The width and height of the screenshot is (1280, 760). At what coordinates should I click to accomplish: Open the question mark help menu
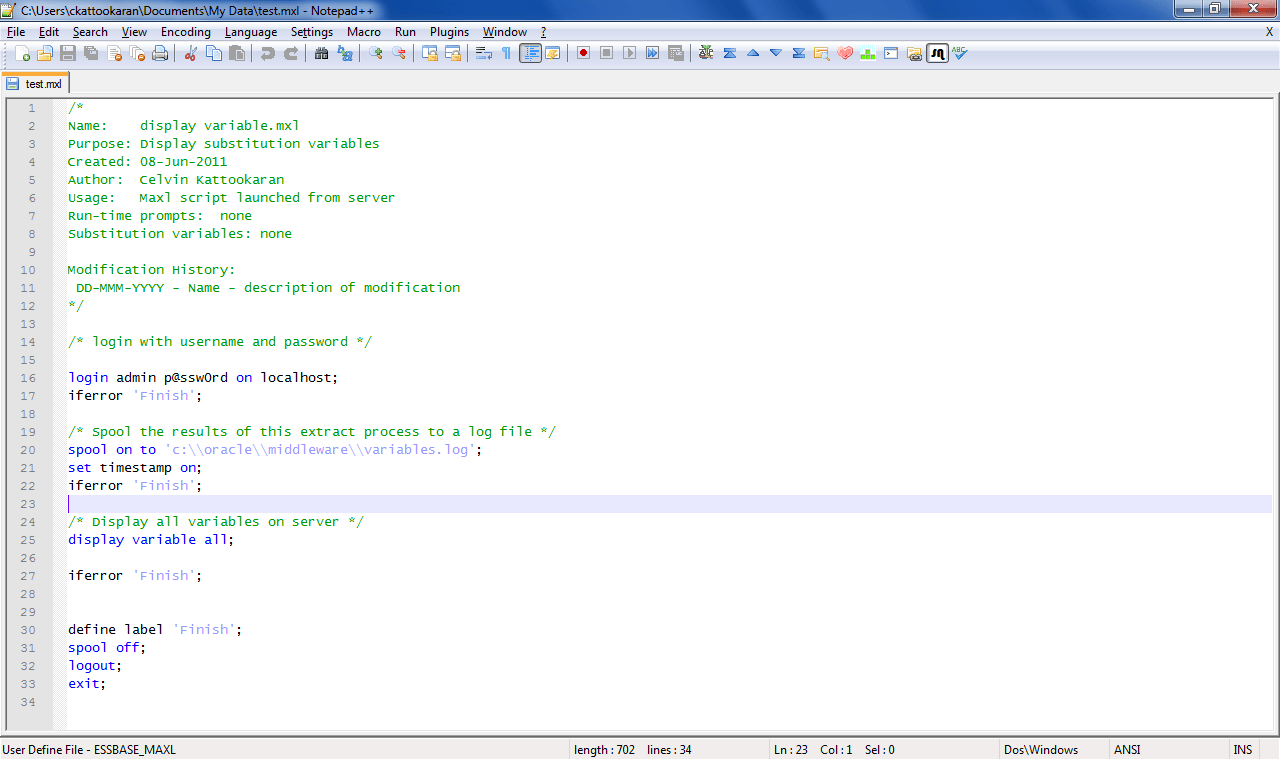[544, 32]
